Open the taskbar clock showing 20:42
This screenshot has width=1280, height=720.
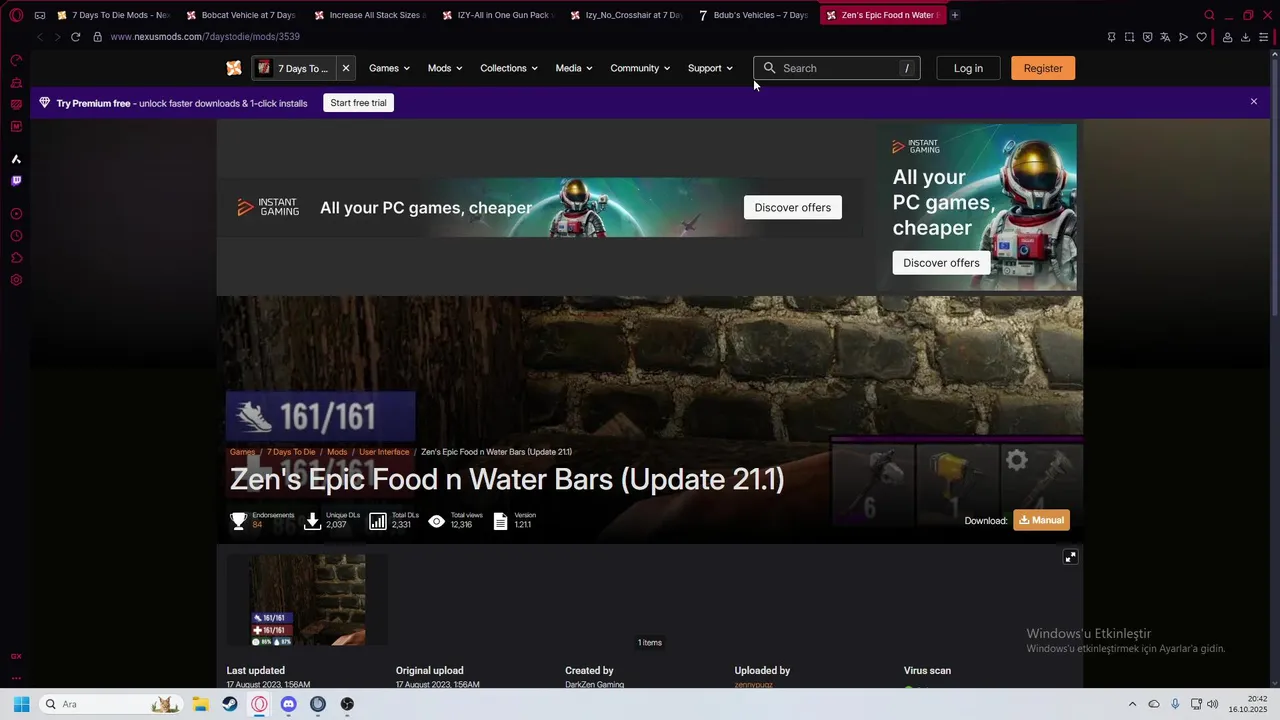point(1248,704)
